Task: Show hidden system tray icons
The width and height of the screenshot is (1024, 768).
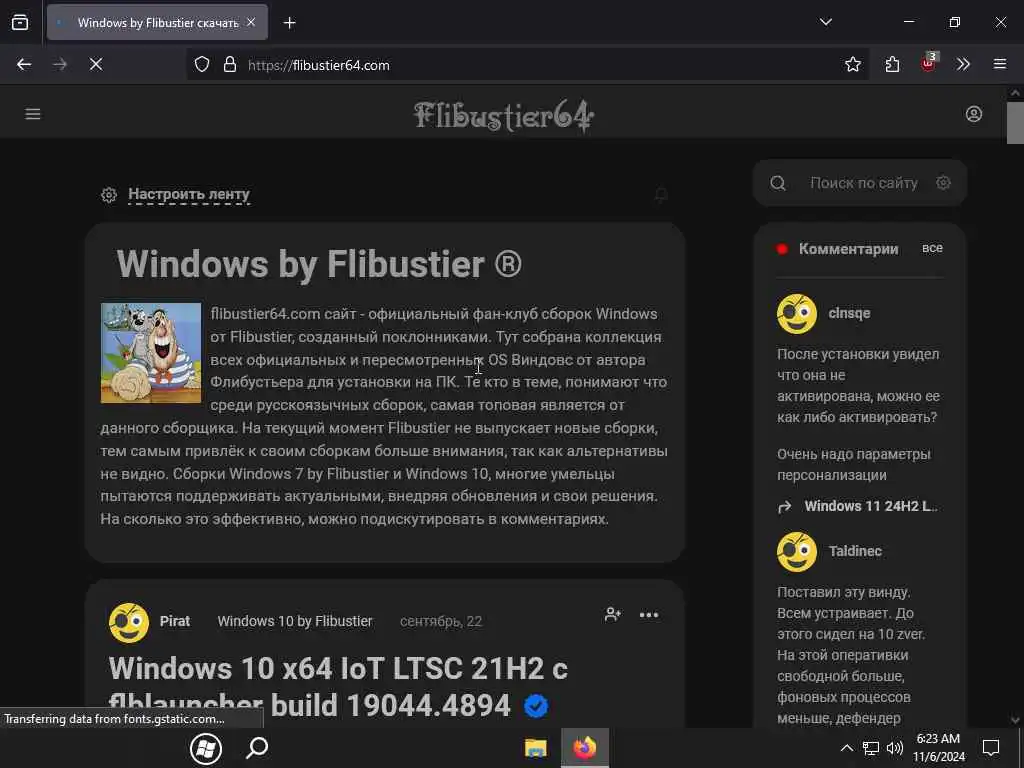Action: point(846,748)
